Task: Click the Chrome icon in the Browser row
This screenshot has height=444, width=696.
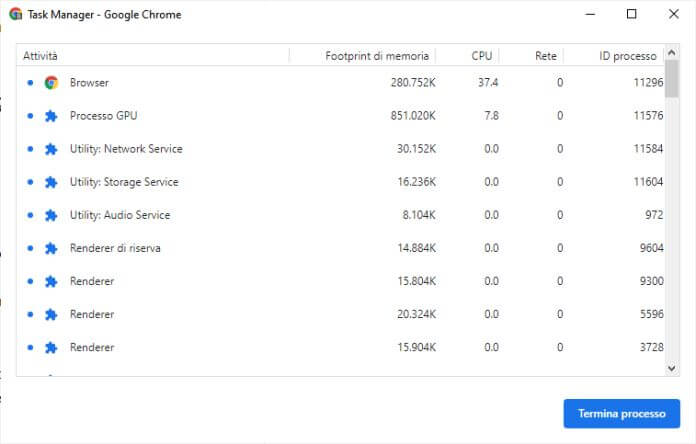Action: [51, 83]
